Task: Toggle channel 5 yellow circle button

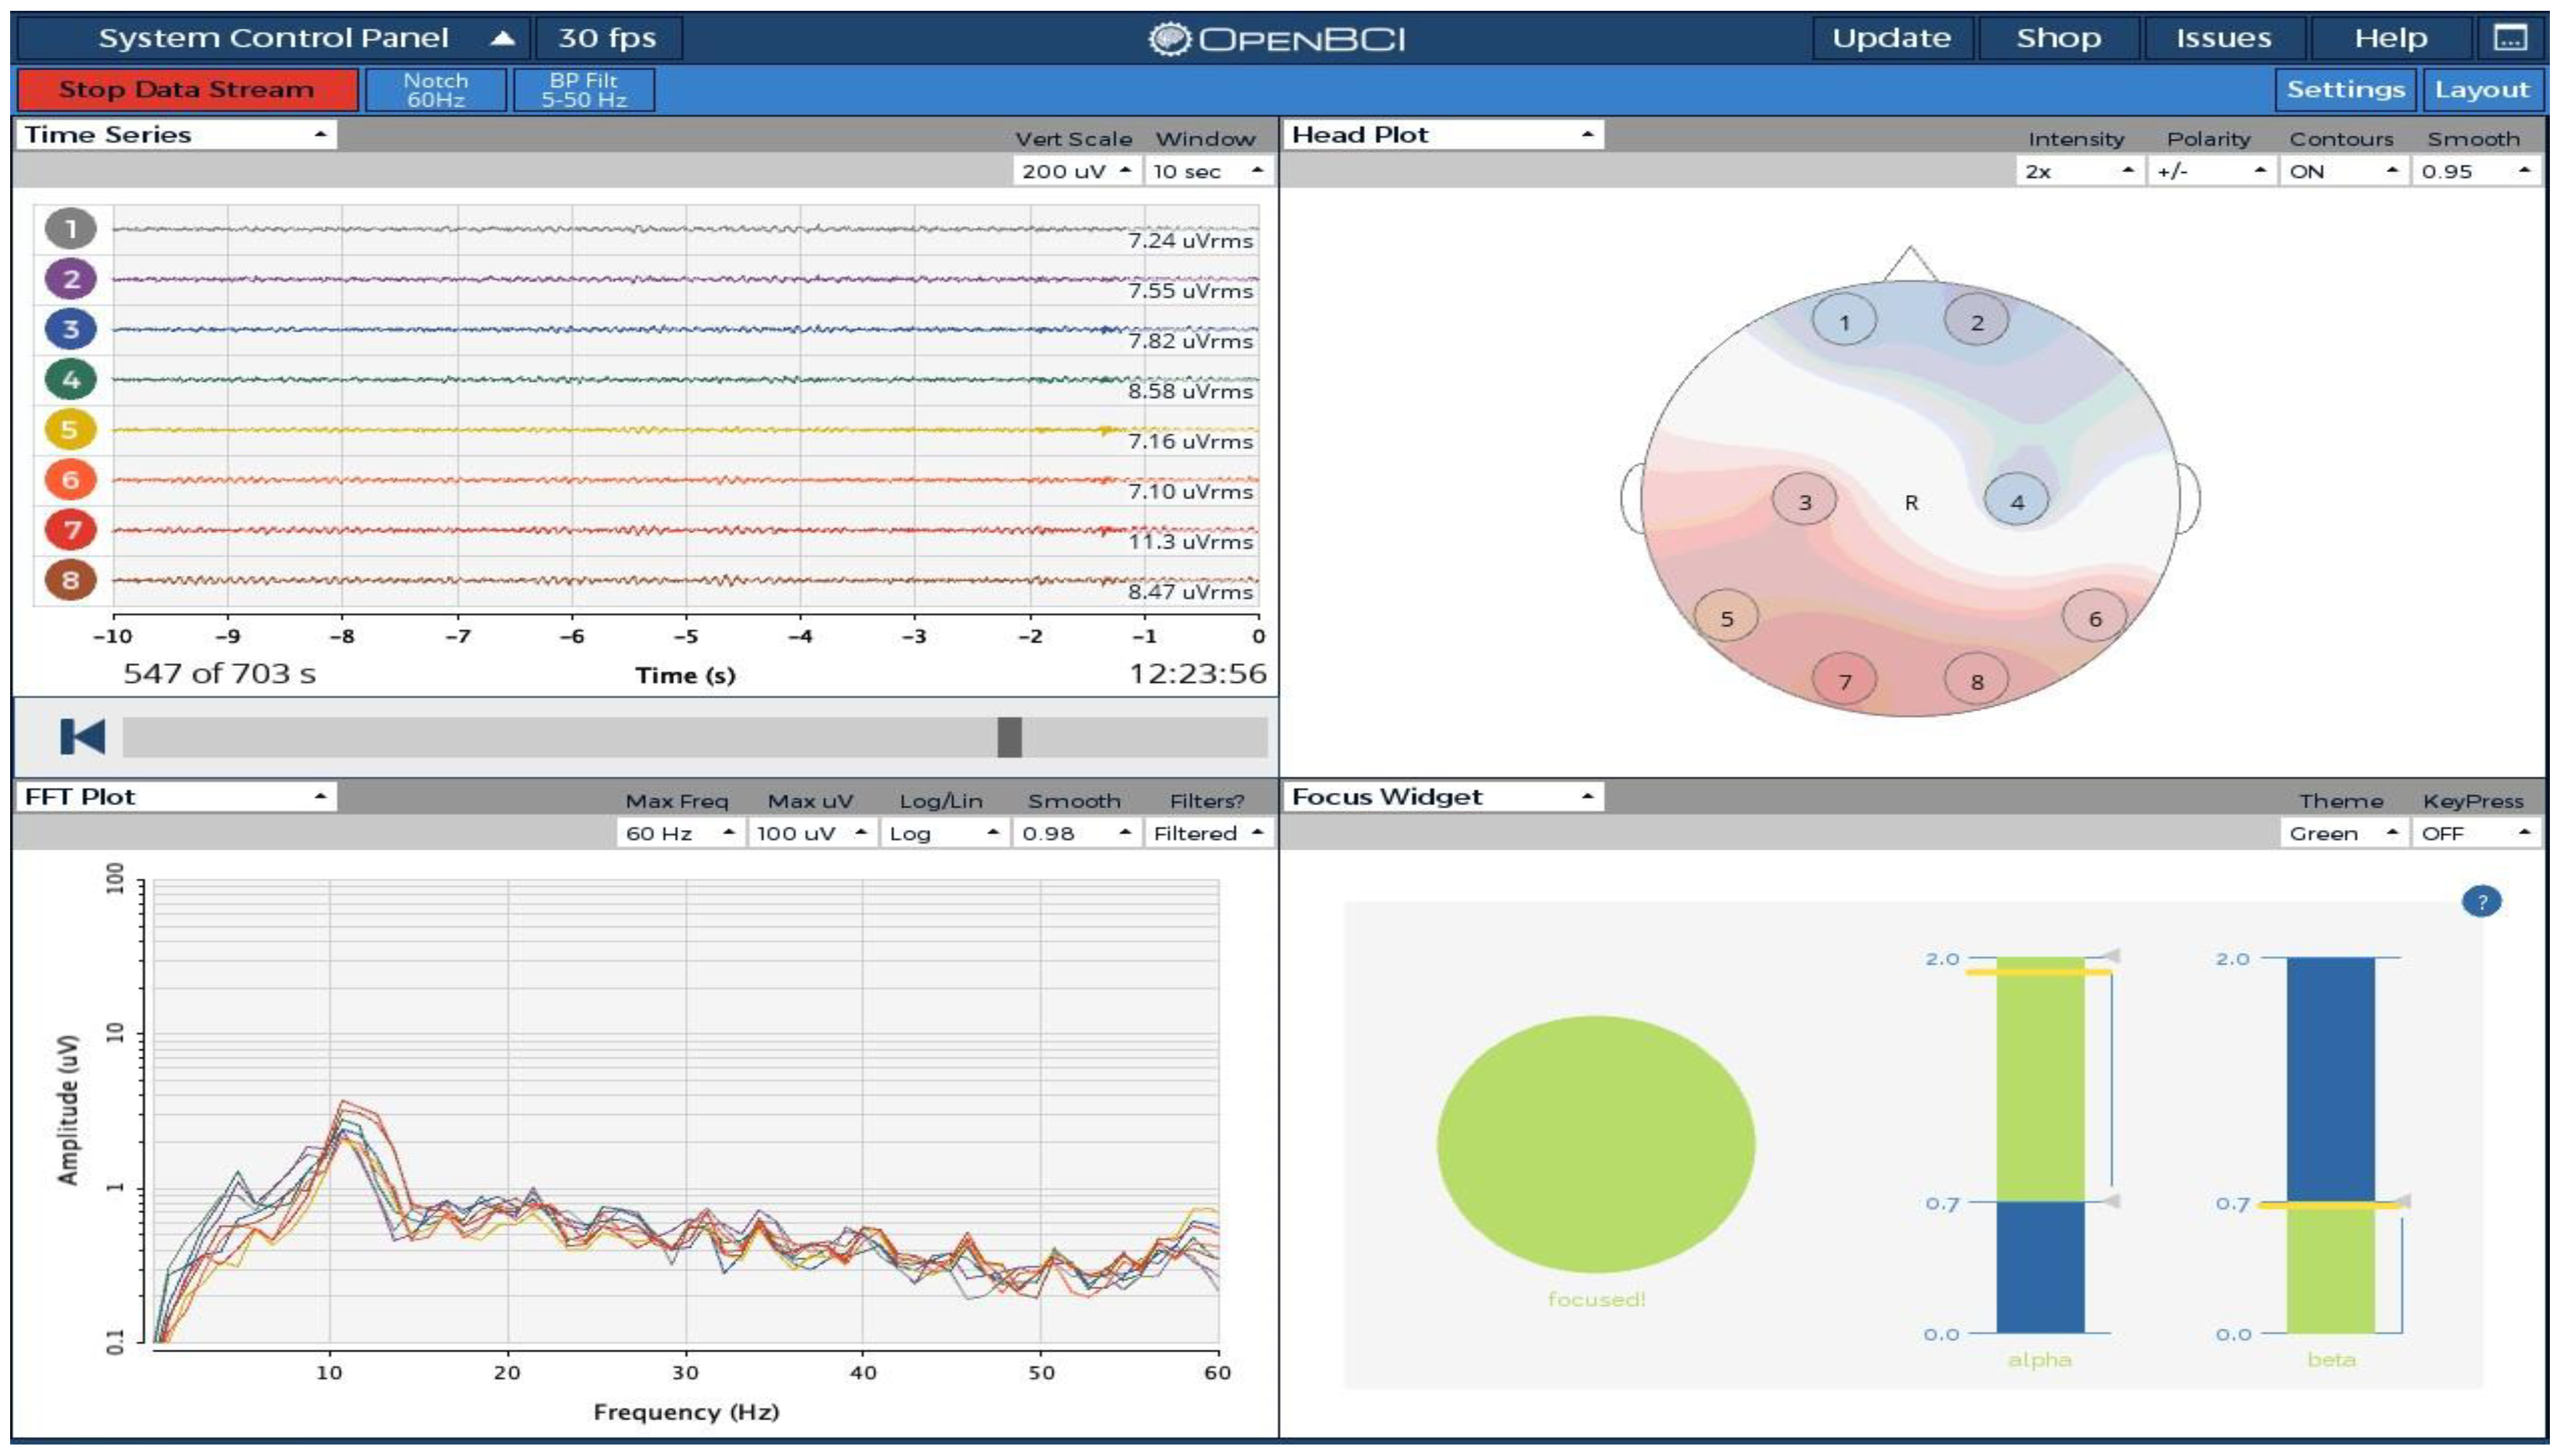Action: [x=70, y=430]
